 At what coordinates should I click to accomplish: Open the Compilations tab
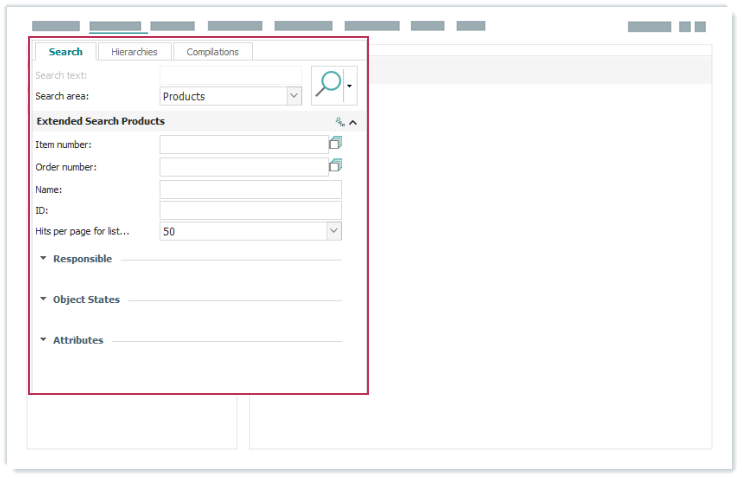click(212, 52)
